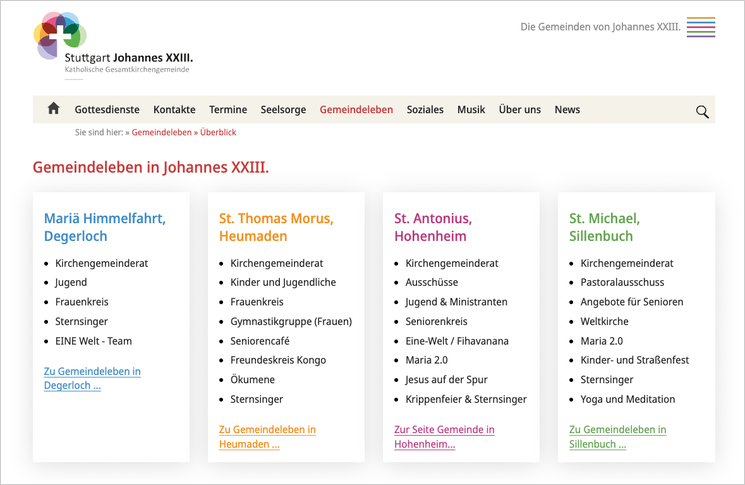Click the 'Weltkirche' item
Image resolution: width=745 pixels, height=485 pixels.
coord(604,322)
